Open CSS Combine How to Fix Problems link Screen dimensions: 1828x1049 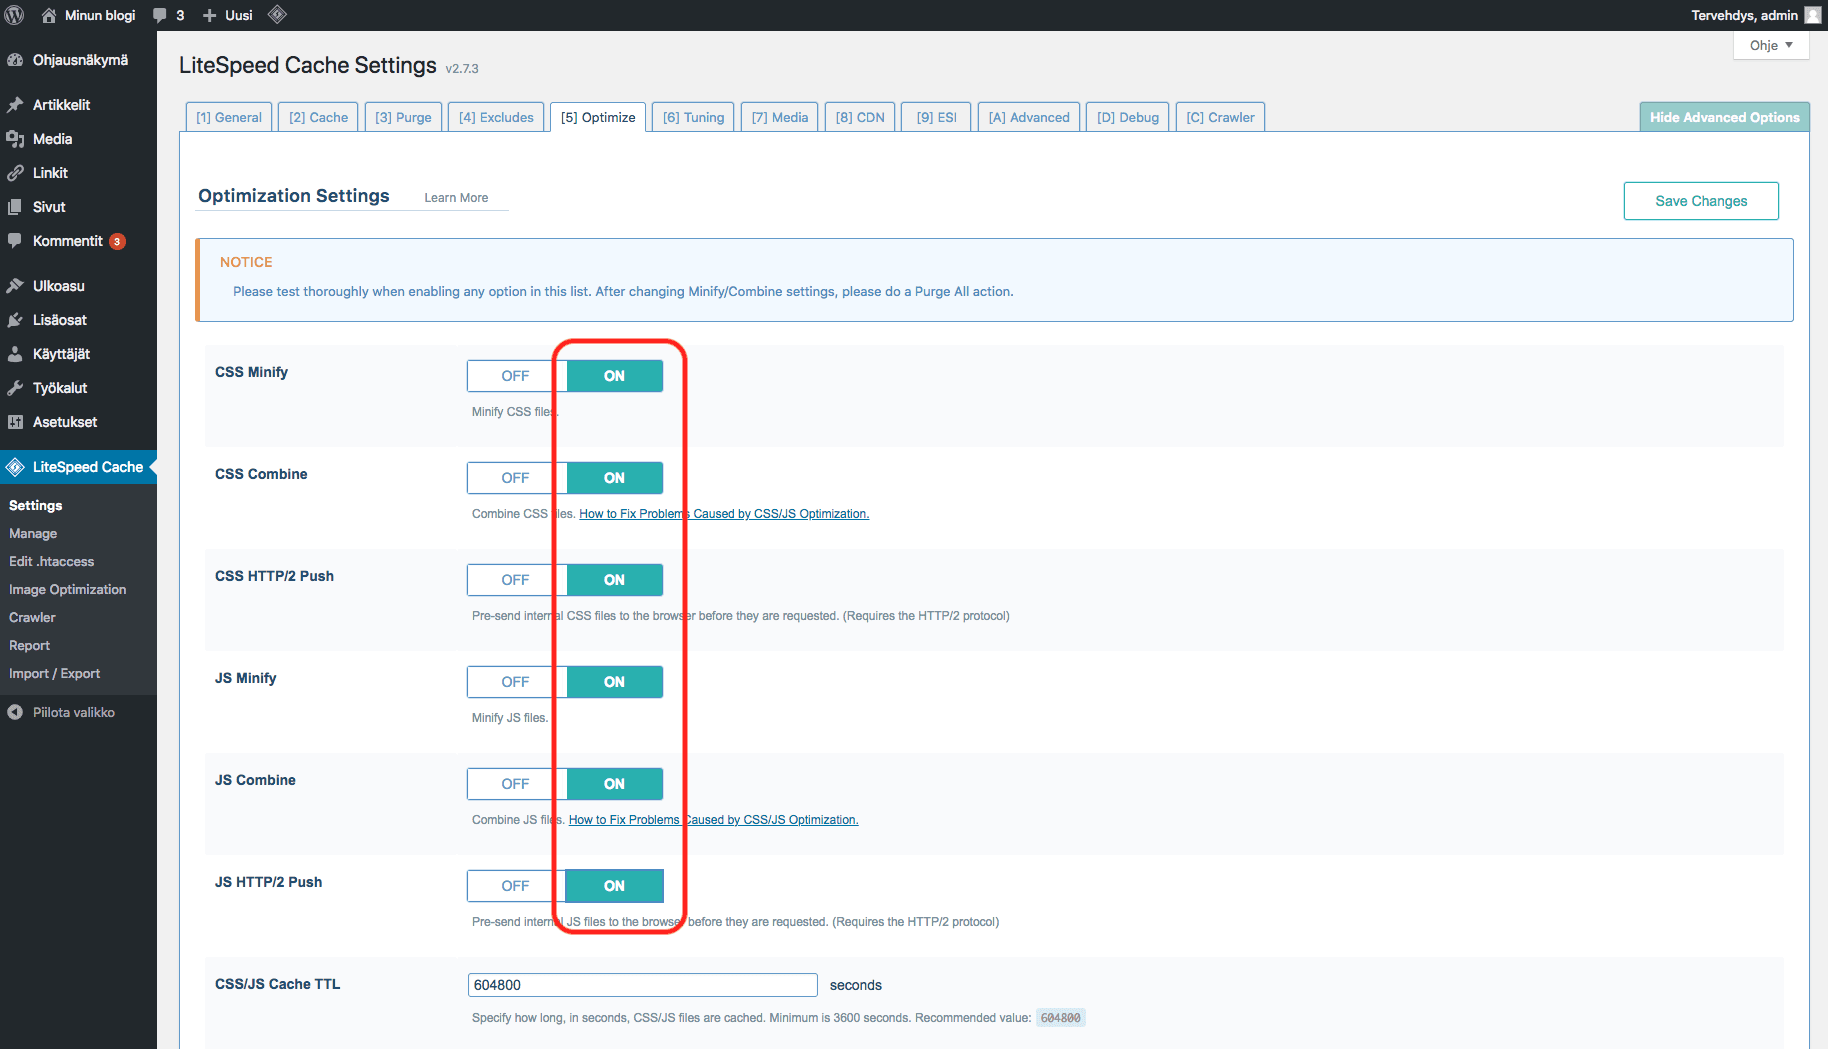tap(724, 514)
